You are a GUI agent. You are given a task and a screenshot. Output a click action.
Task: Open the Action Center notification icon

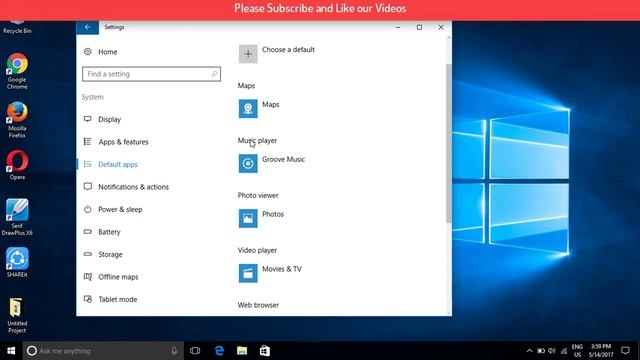pos(625,351)
